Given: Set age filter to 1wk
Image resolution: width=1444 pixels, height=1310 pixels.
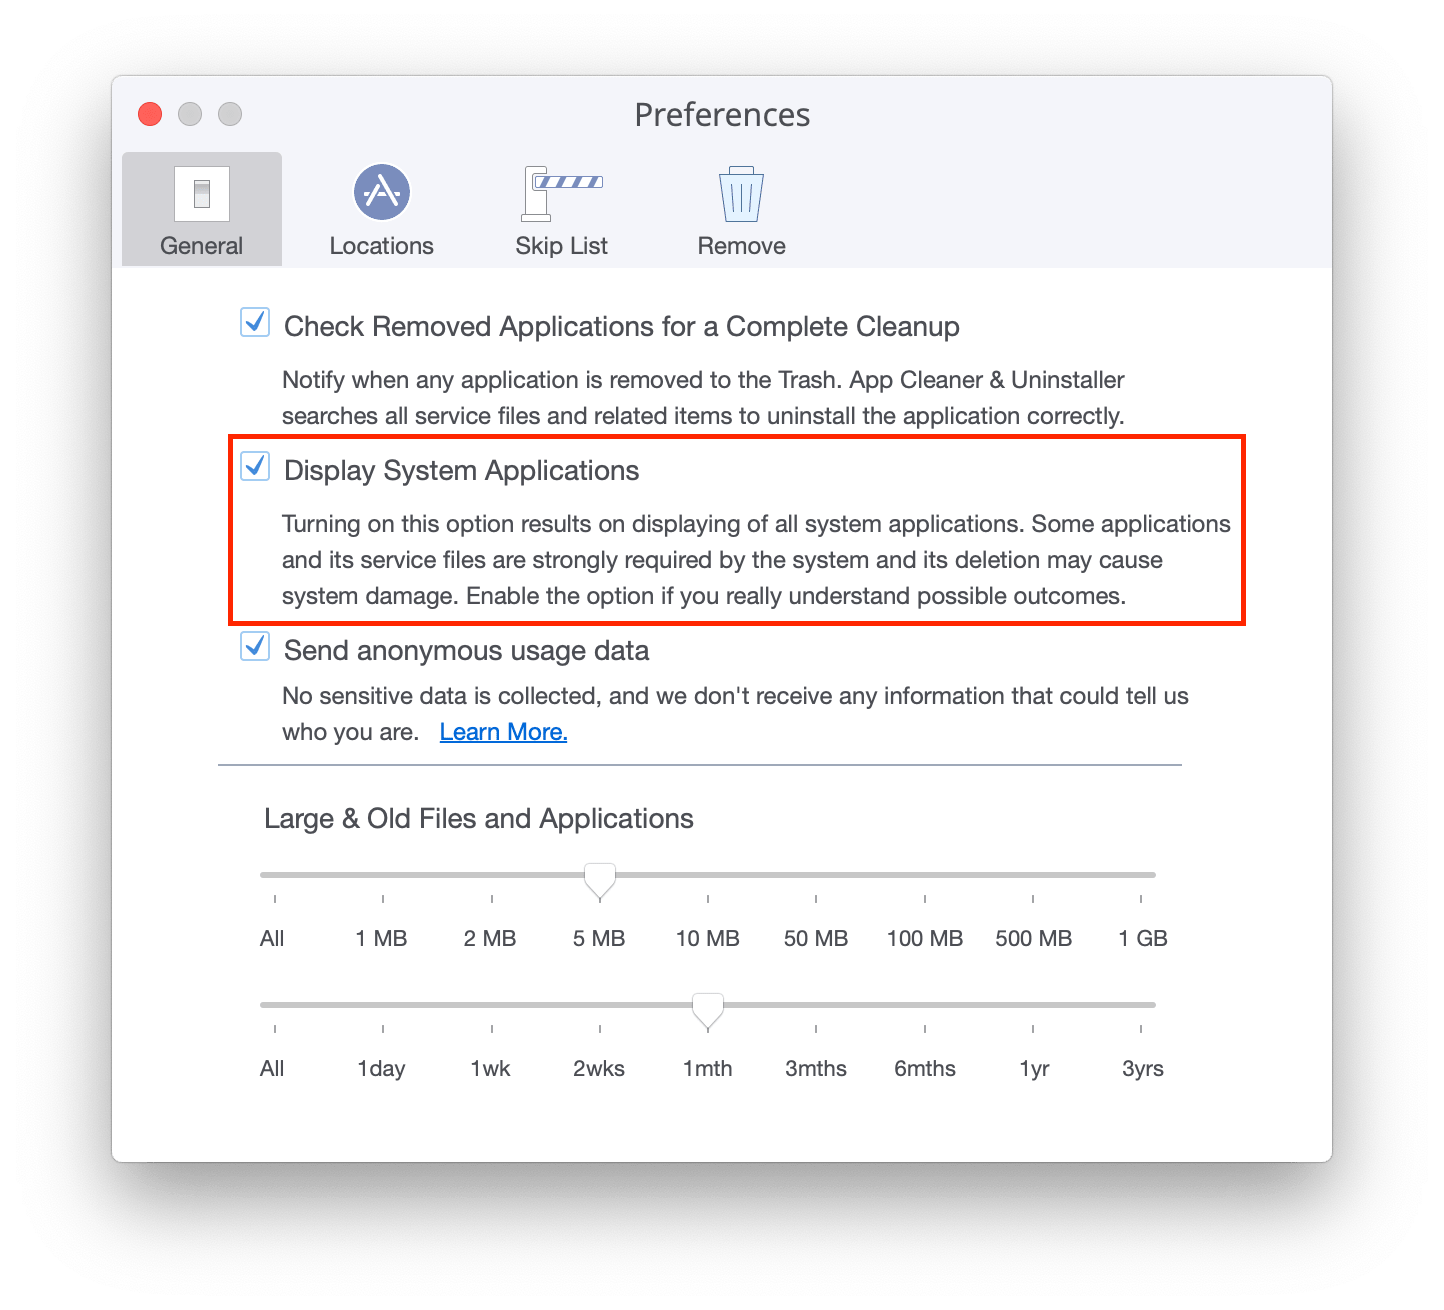Looking at the screenshot, I should 490,1068.
